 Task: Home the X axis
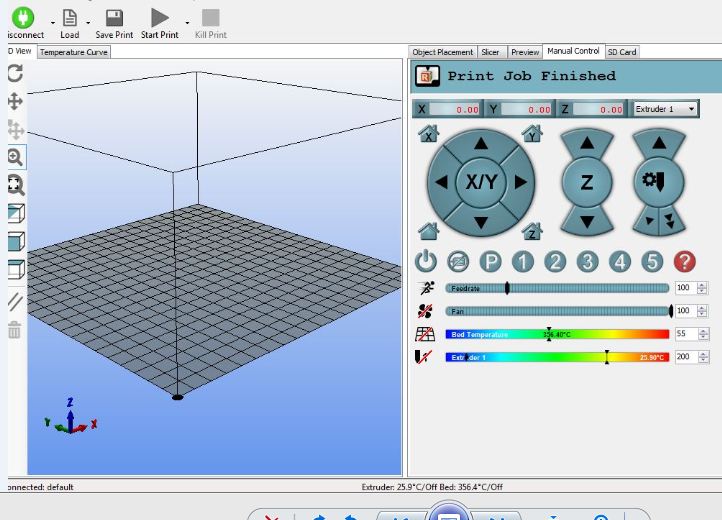click(x=428, y=134)
